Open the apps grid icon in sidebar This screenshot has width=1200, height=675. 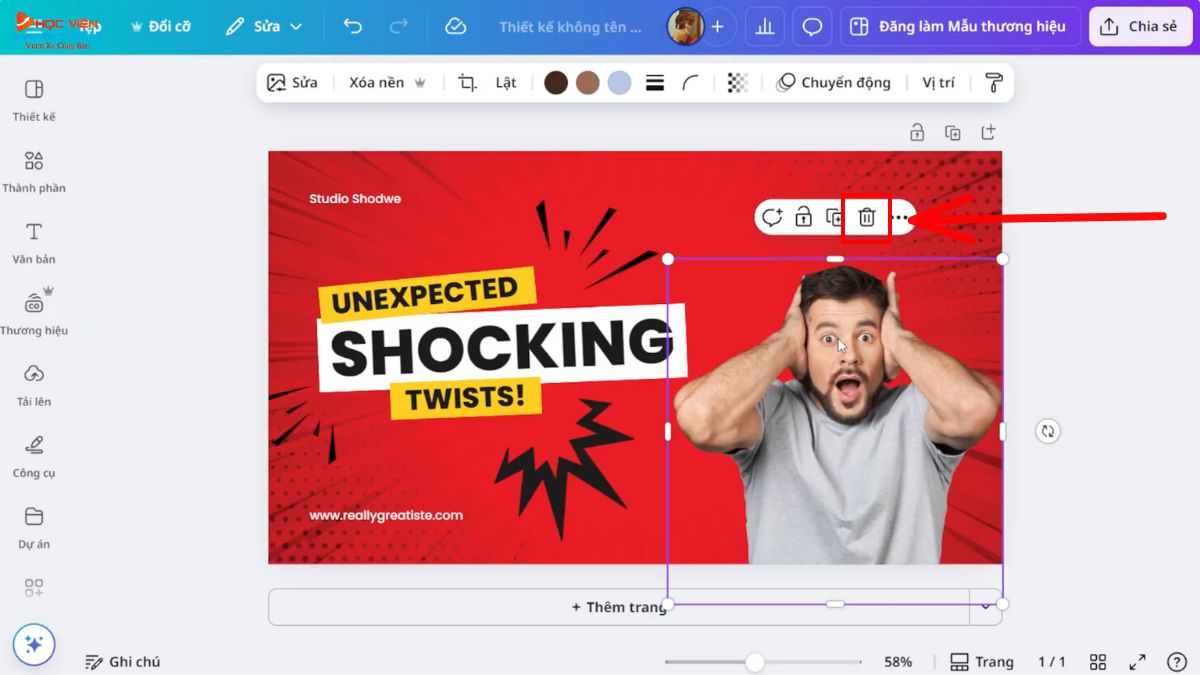(34, 588)
